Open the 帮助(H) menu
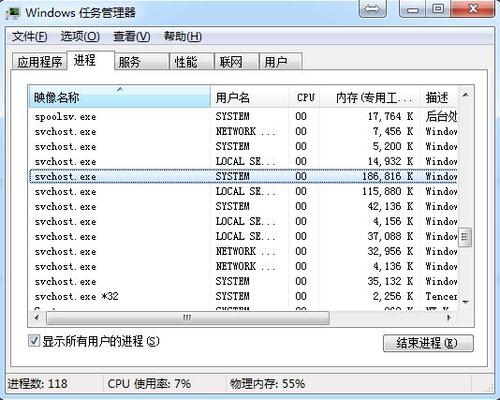 (x=183, y=36)
